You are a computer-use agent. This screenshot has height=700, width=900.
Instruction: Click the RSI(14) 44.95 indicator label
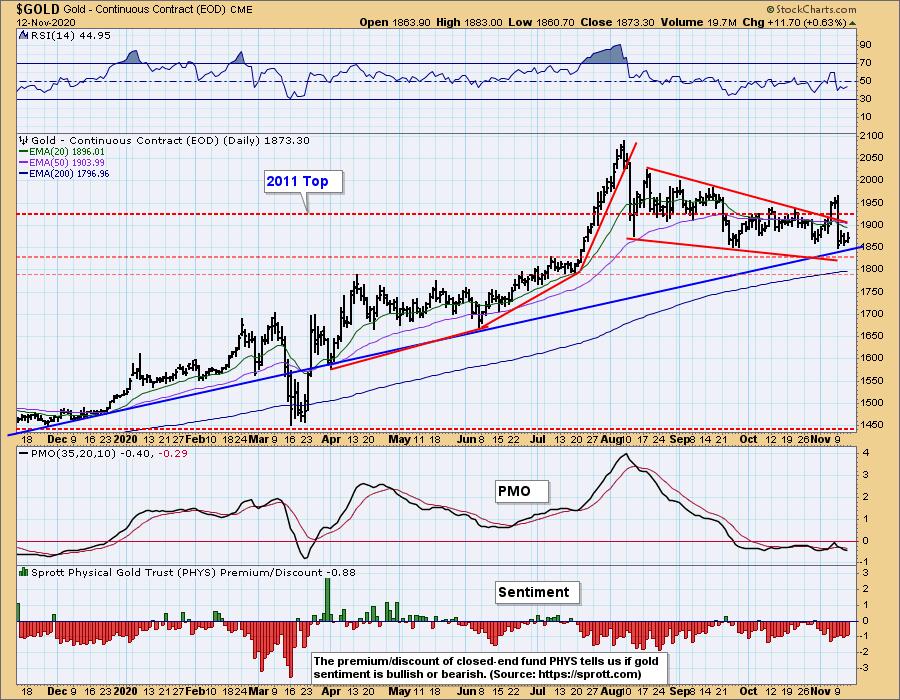71,36
